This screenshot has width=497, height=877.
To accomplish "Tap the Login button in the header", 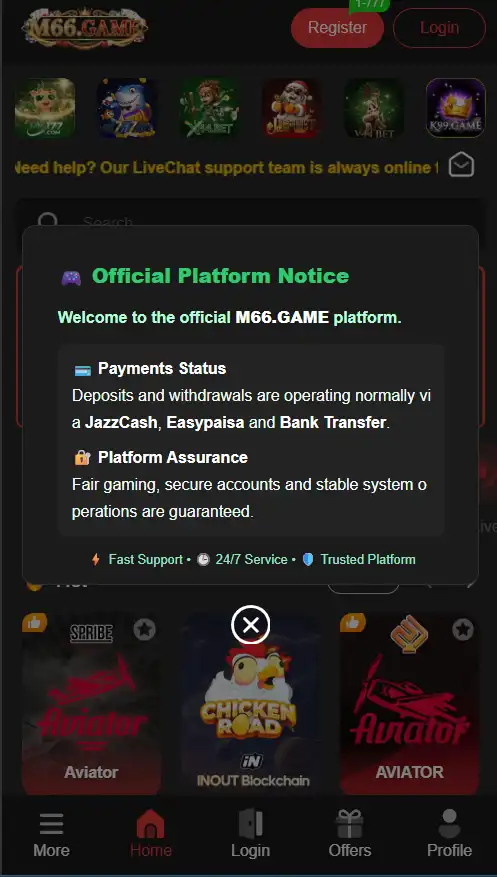I will pos(439,27).
